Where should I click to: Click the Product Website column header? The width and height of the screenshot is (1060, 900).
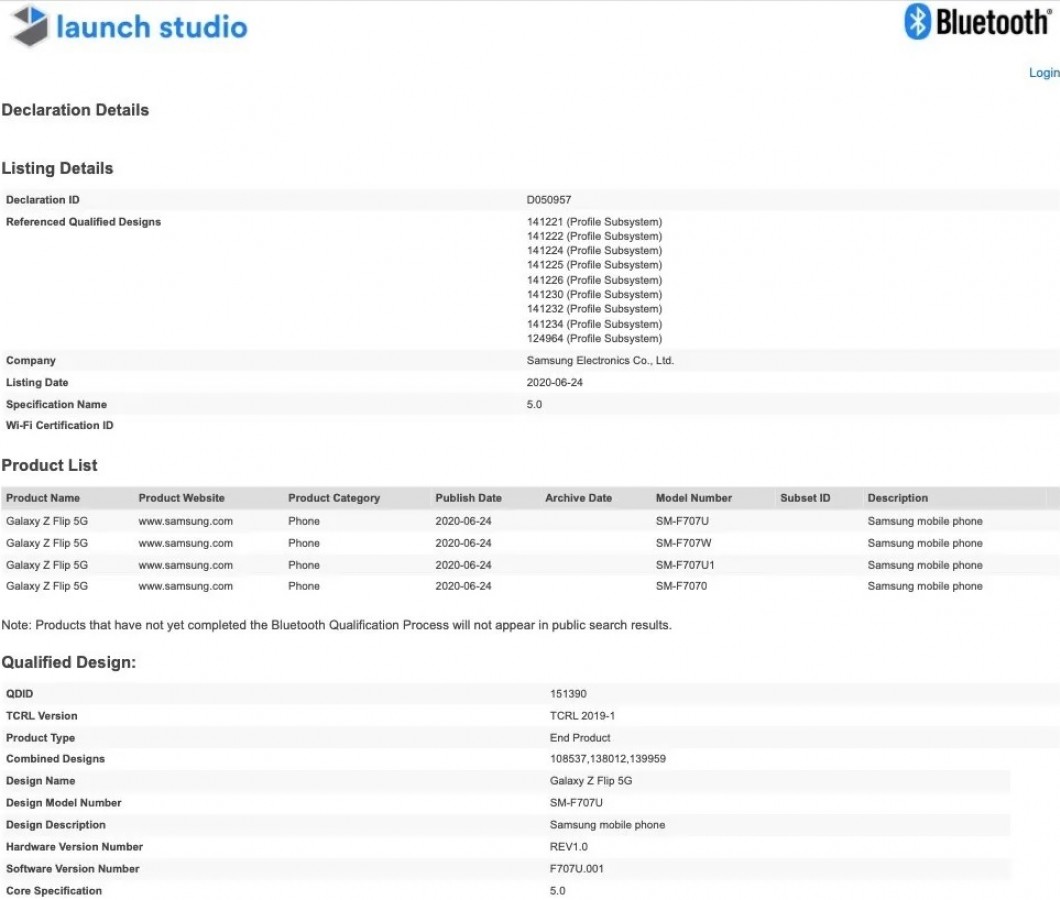(x=181, y=498)
